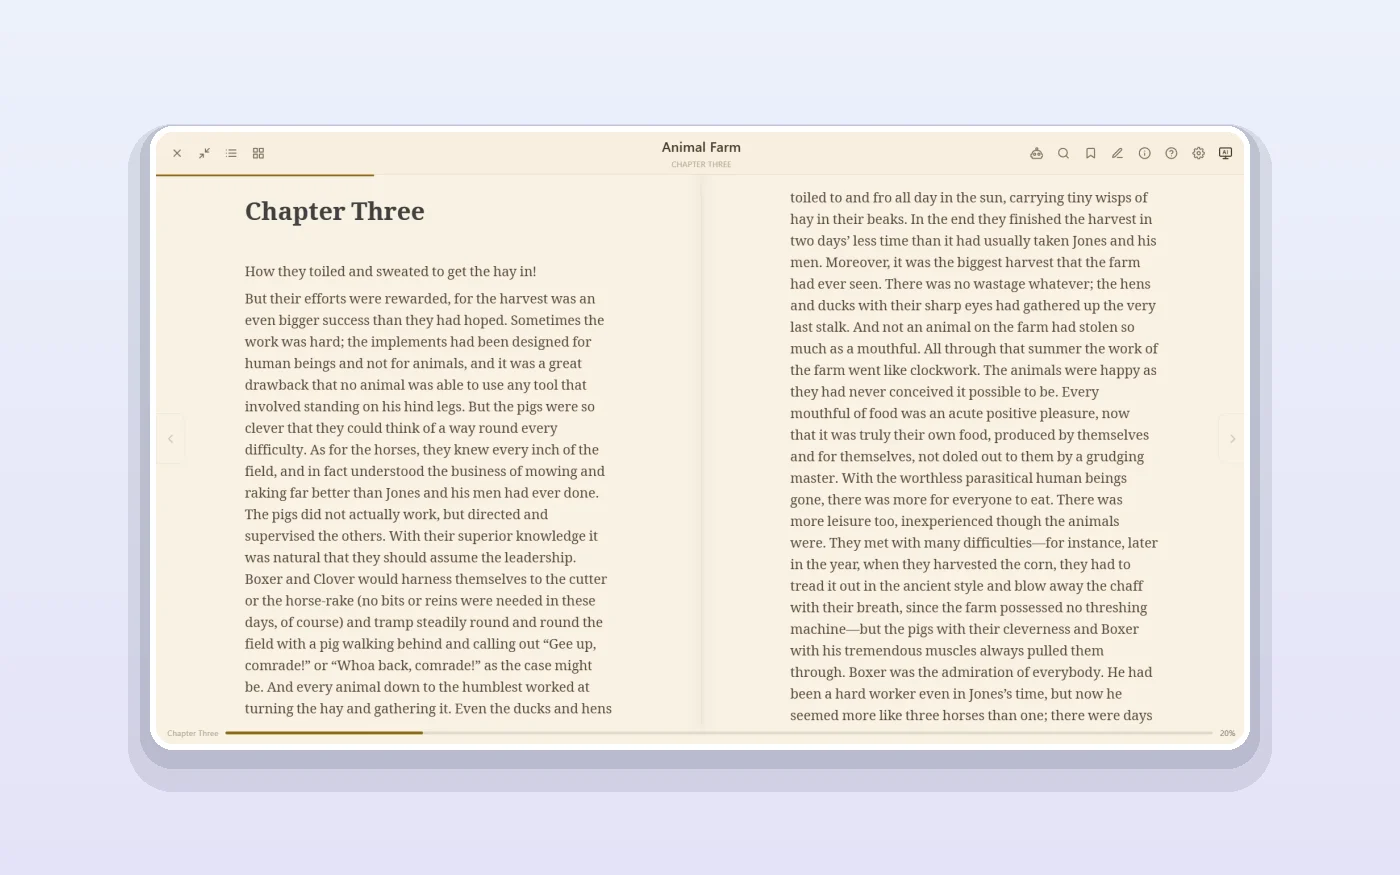Click the line "But their efforts were rewarded"
The image size is (1400, 875).
tap(420, 298)
